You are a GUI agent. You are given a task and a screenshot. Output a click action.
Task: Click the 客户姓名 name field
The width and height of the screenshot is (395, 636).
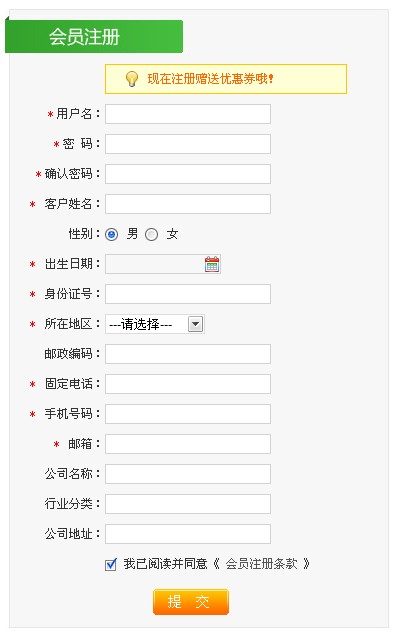(x=188, y=204)
